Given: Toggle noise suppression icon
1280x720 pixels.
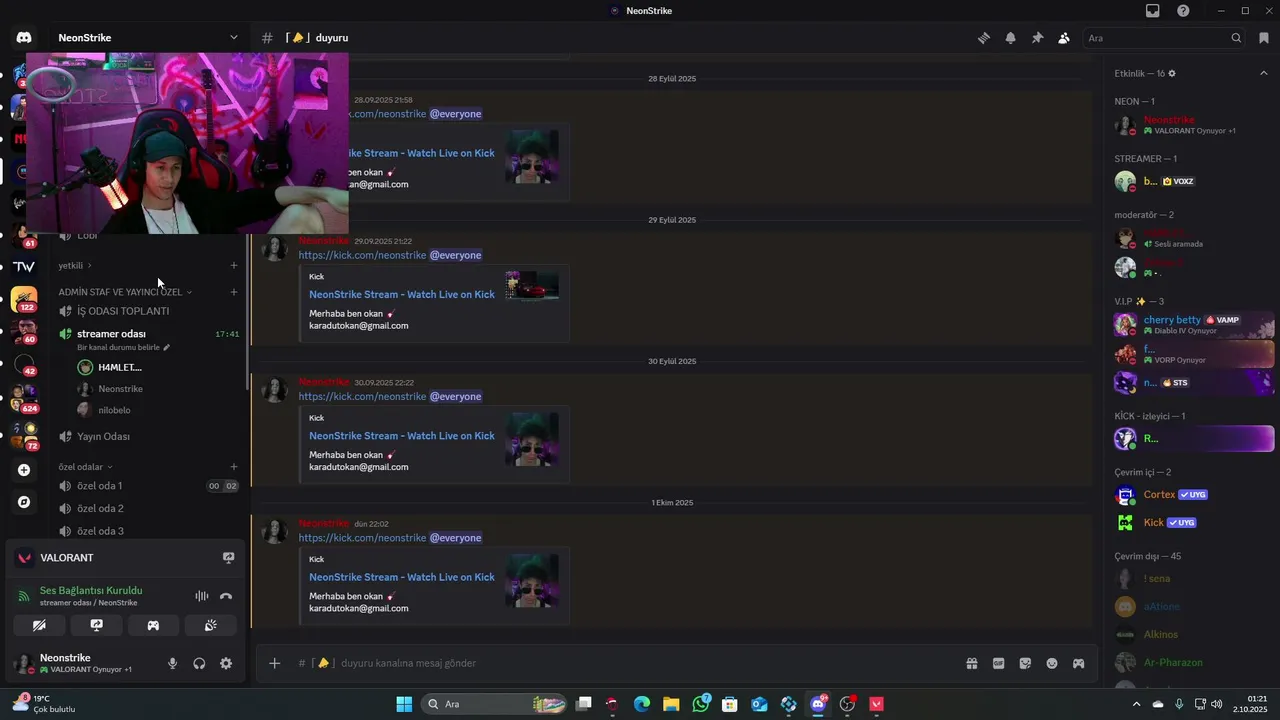Looking at the screenshot, I should click(202, 596).
